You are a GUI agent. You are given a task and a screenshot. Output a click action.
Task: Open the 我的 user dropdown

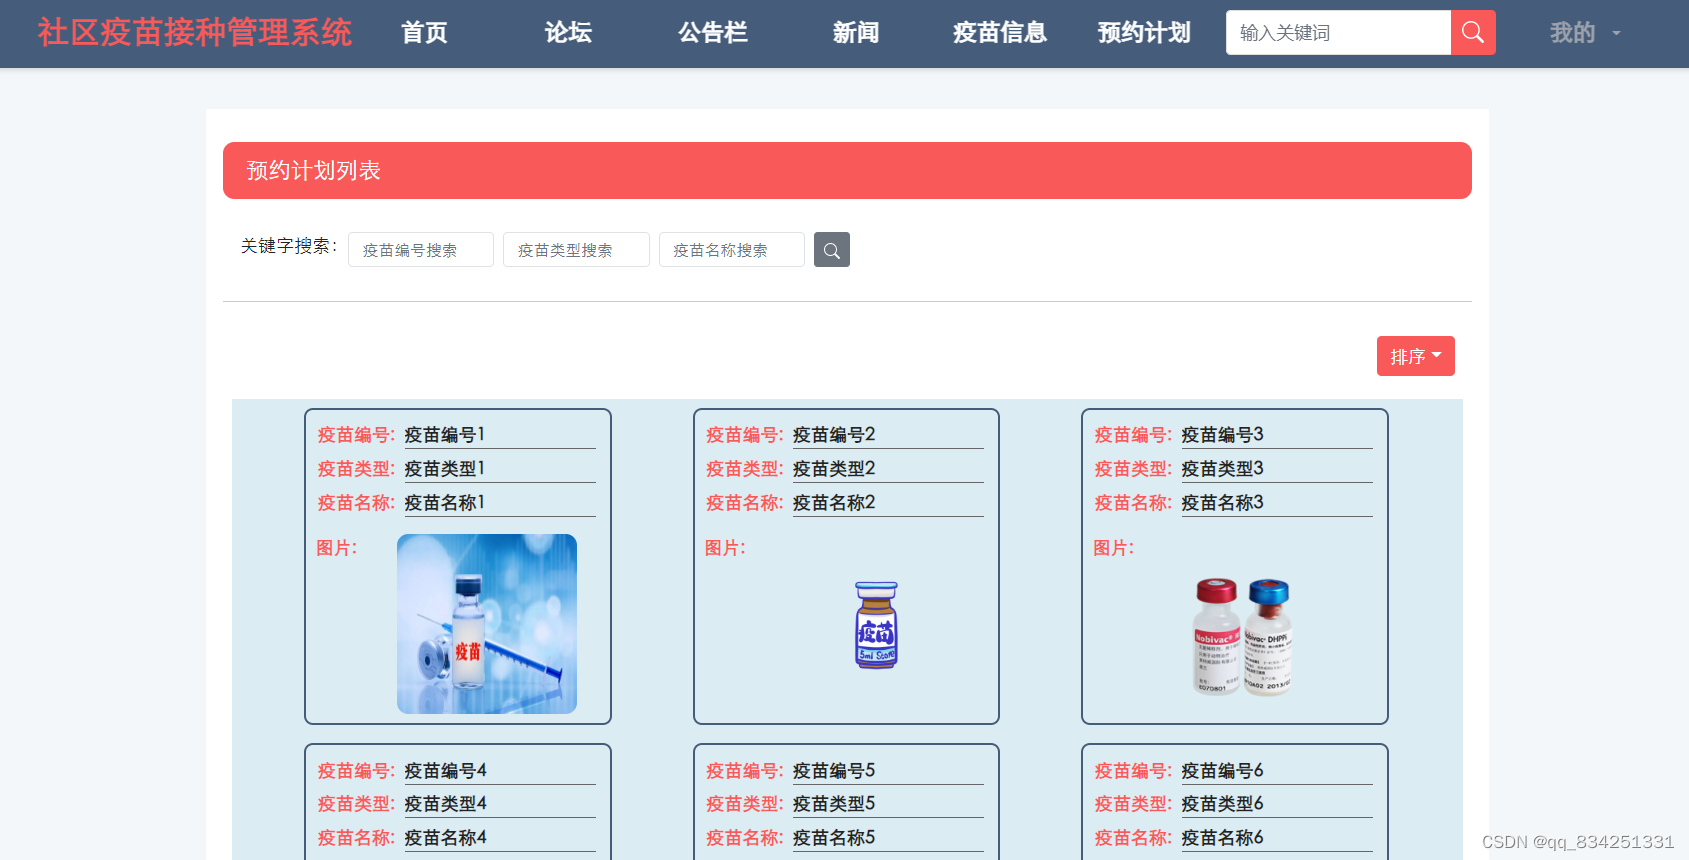click(1584, 33)
